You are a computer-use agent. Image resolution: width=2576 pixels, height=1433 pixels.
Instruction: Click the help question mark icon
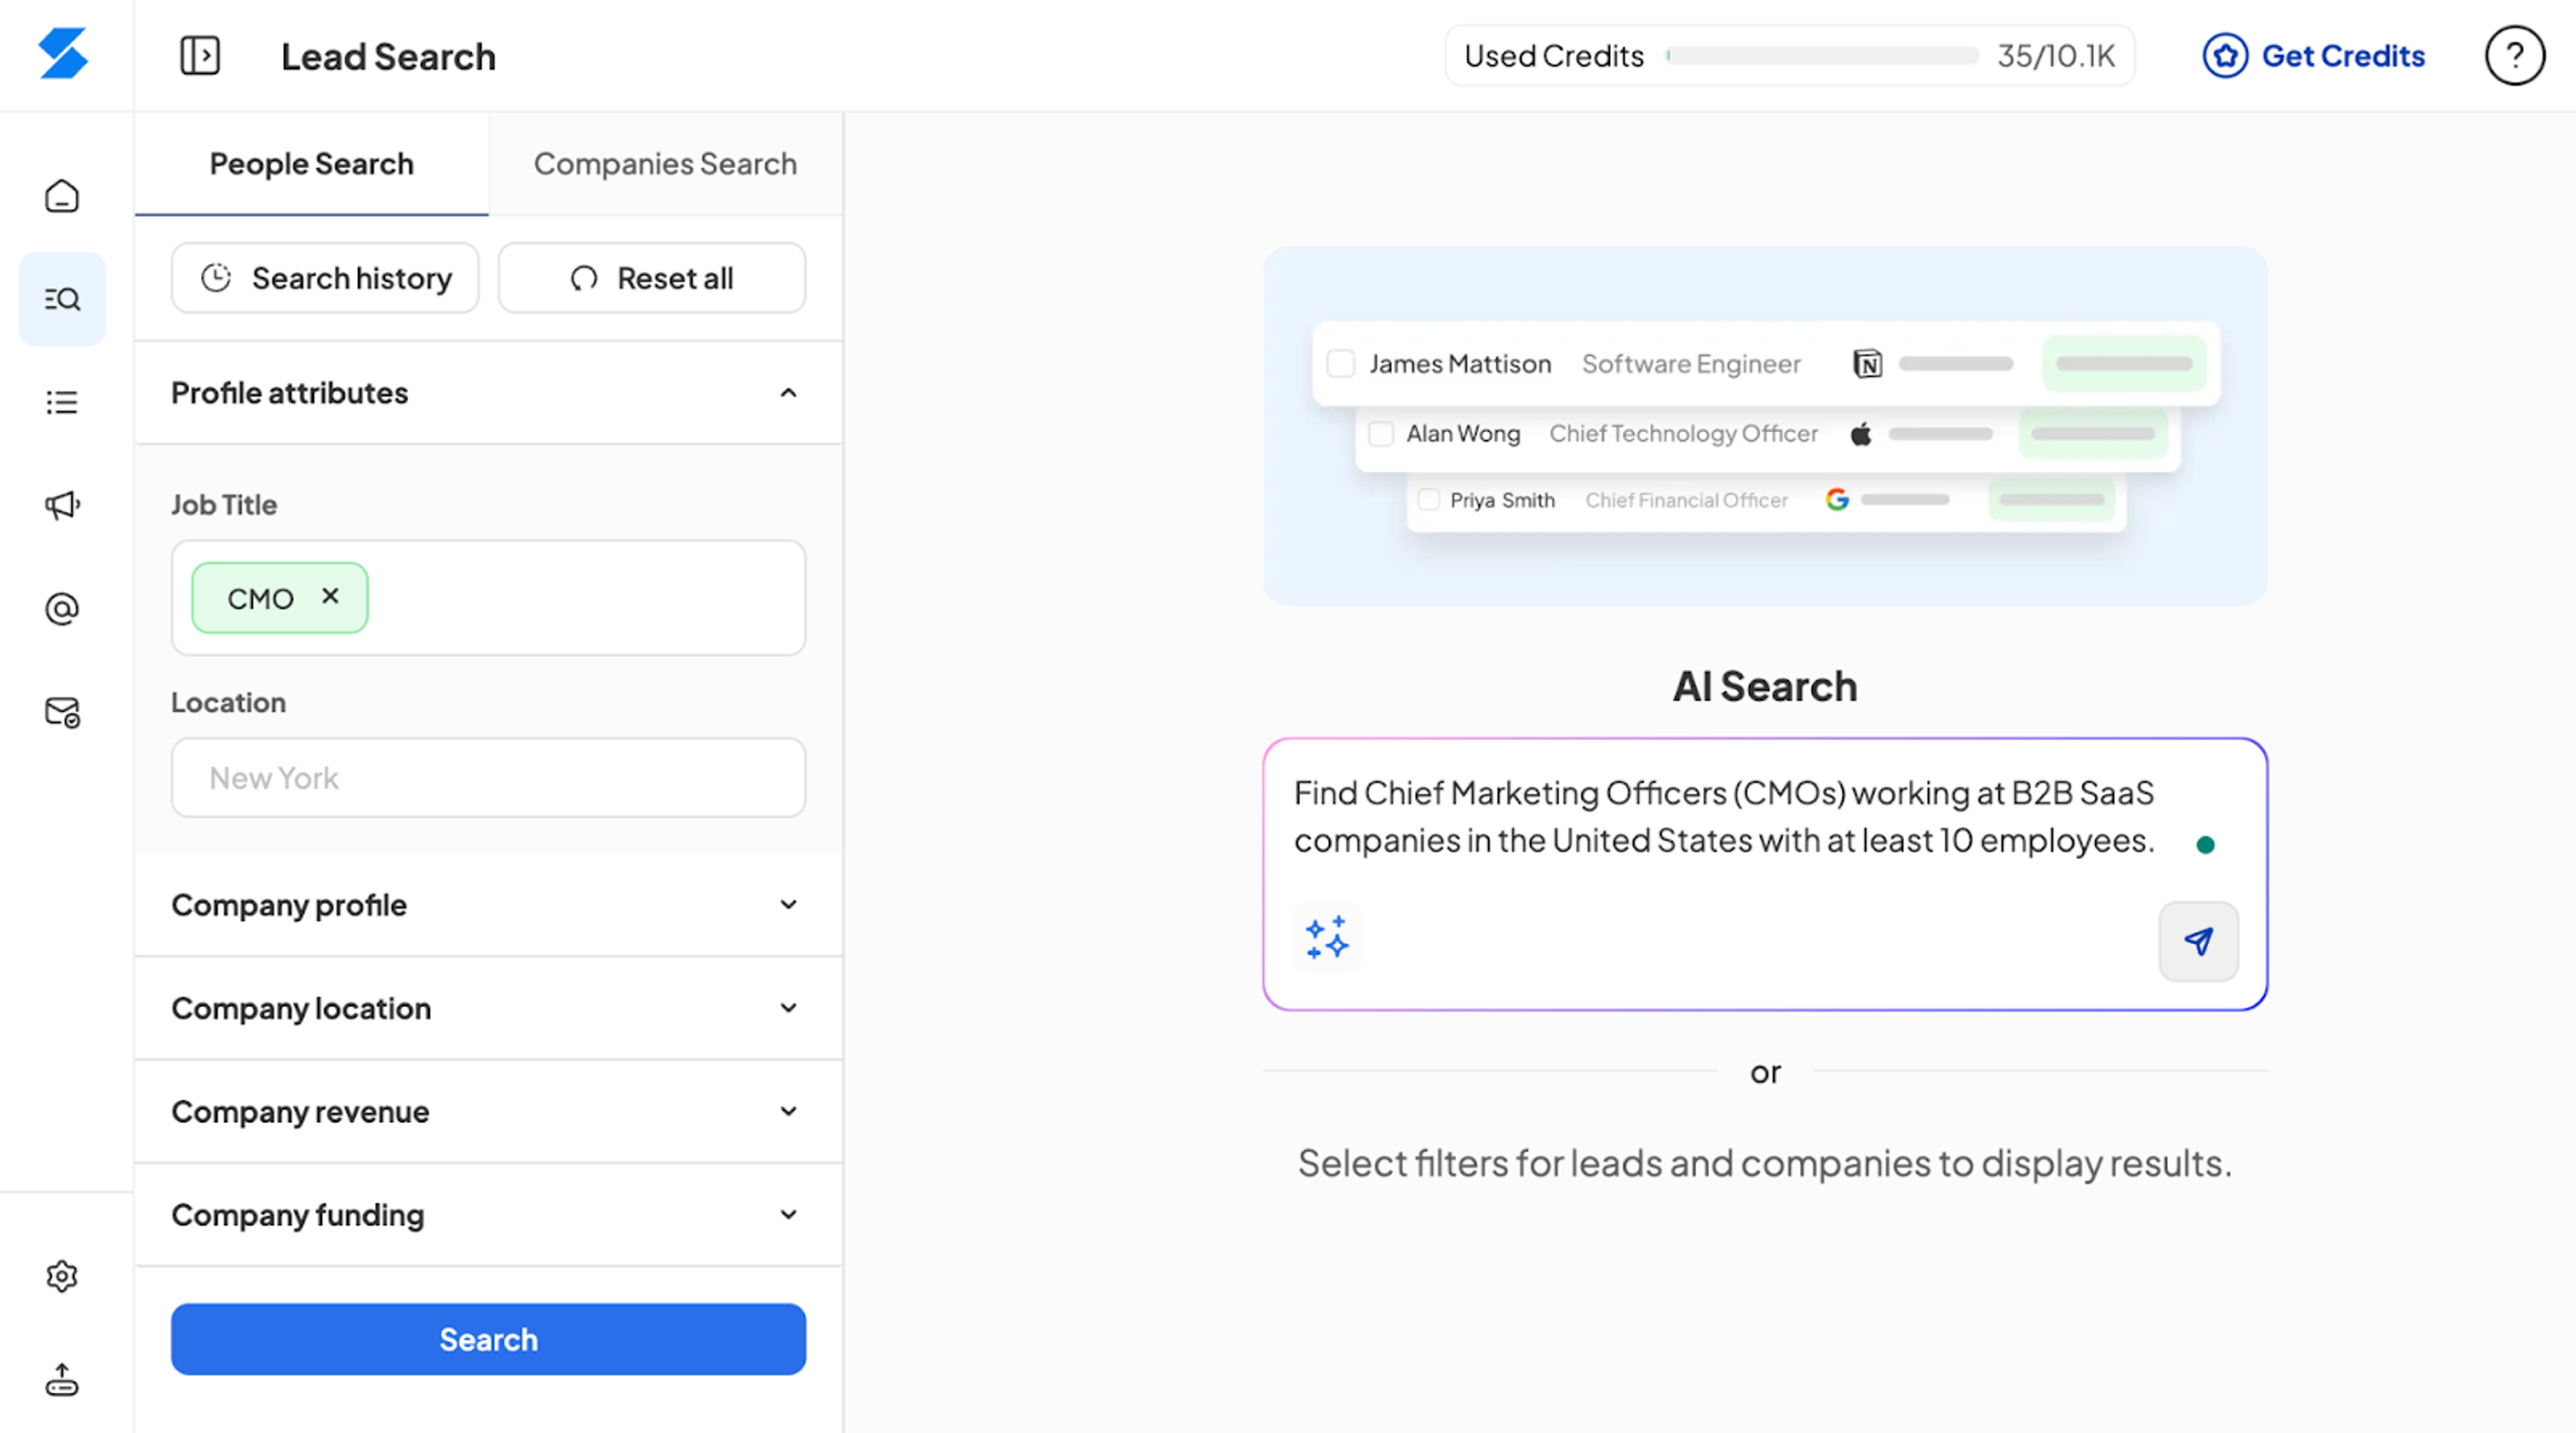[x=2514, y=56]
